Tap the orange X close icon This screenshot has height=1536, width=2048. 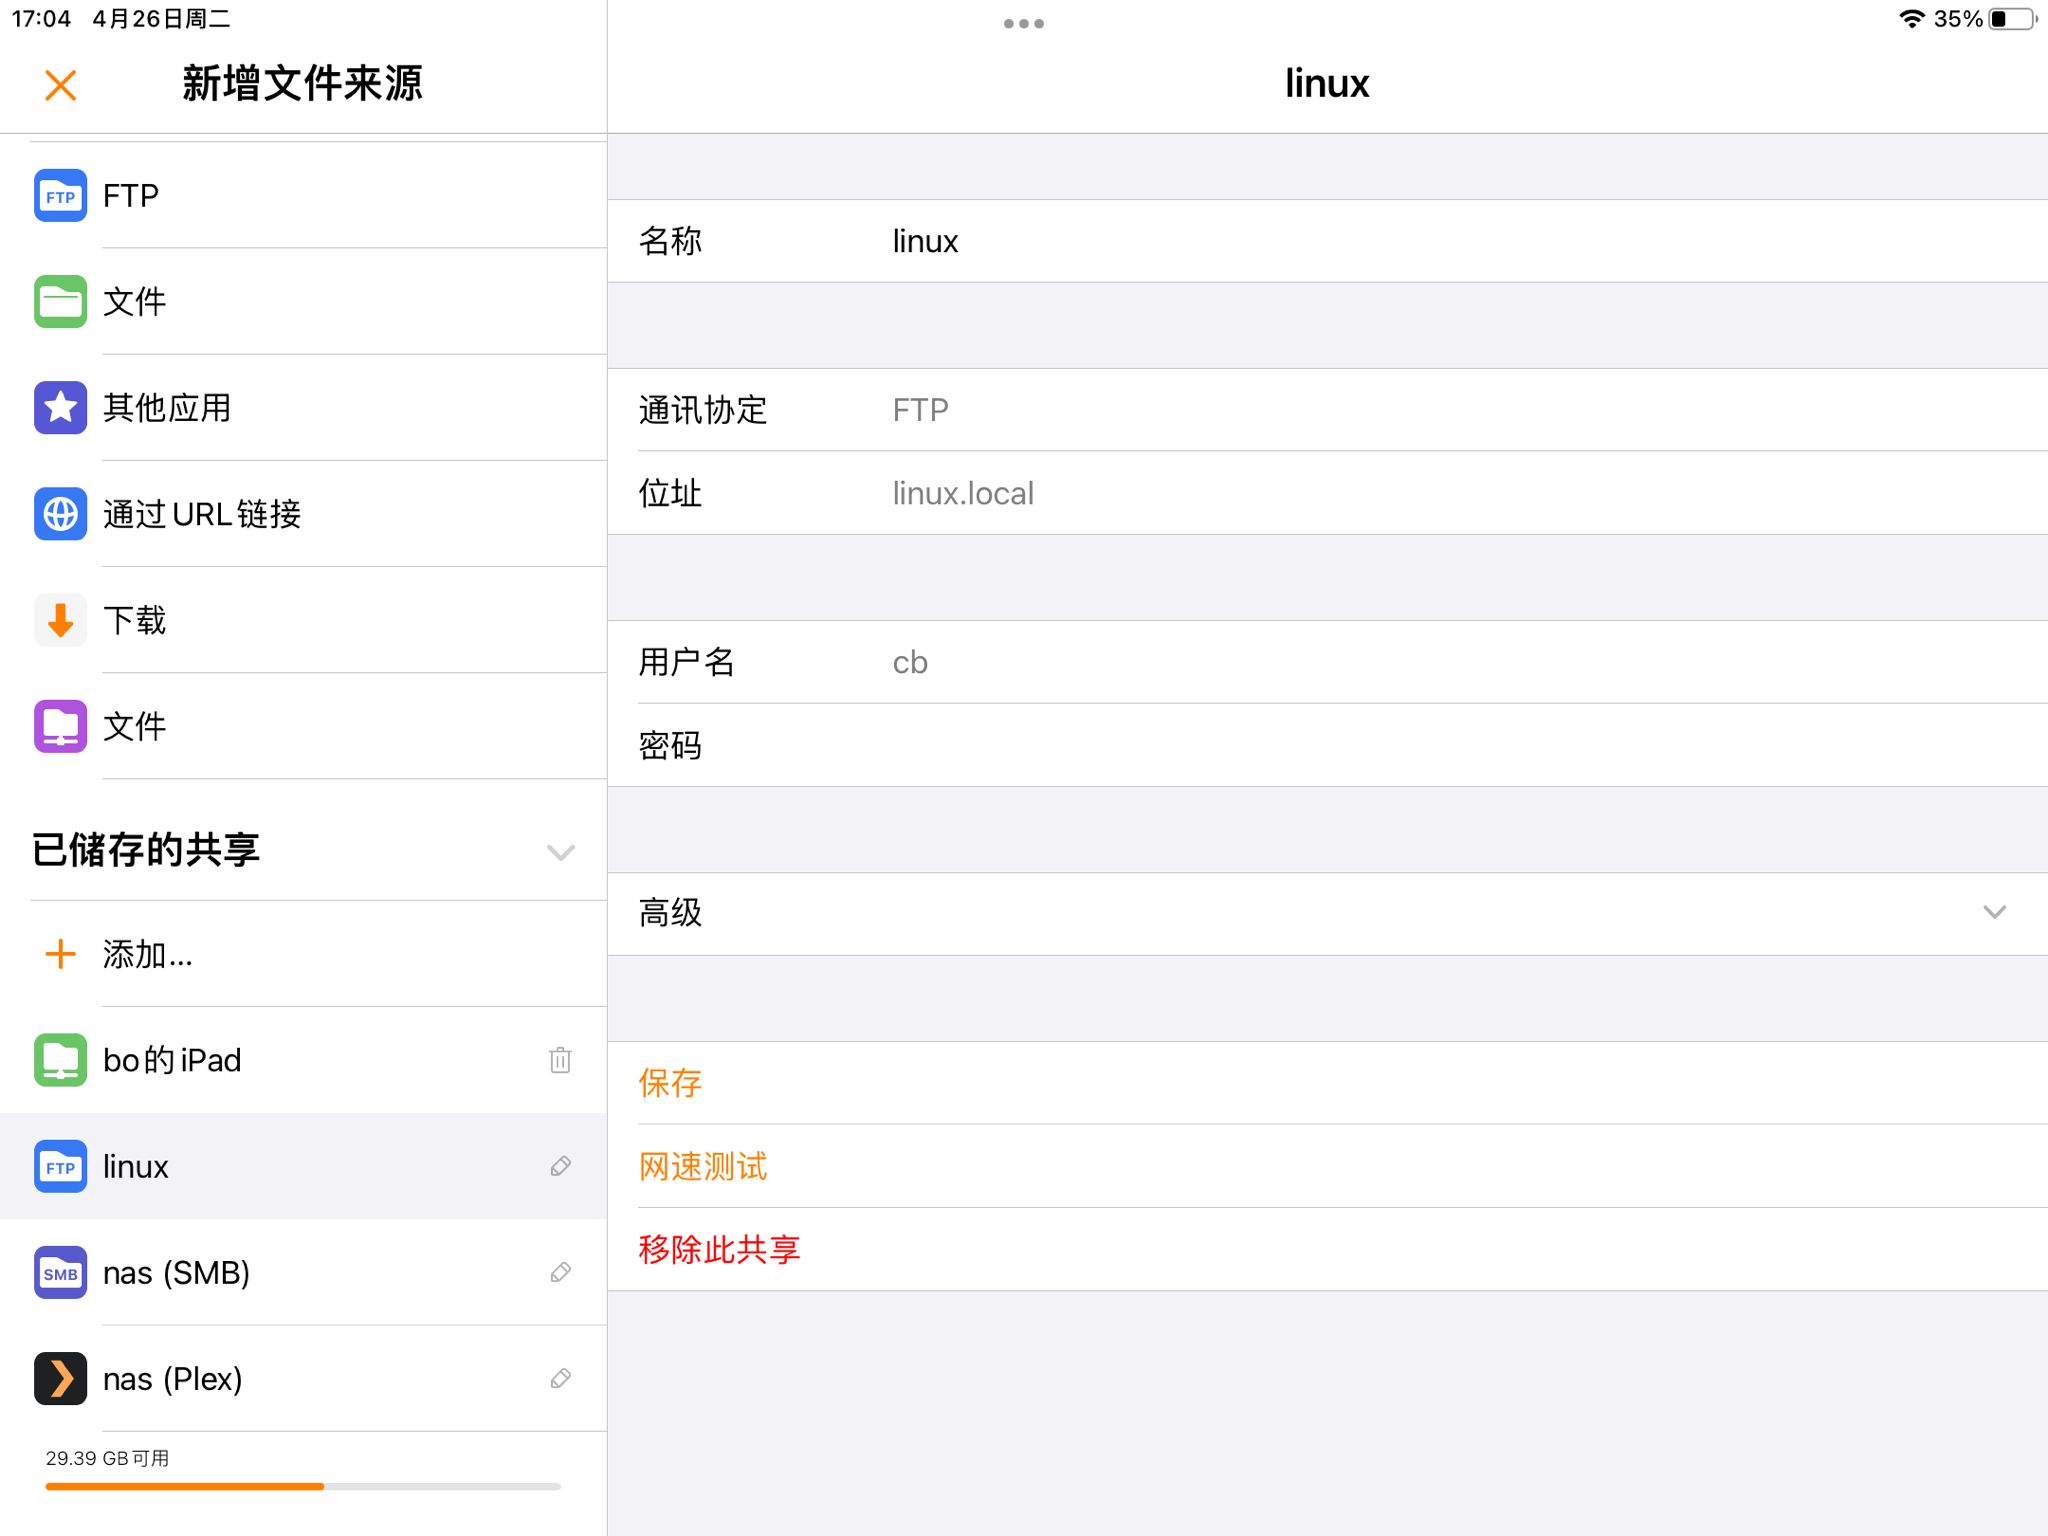coord(61,85)
